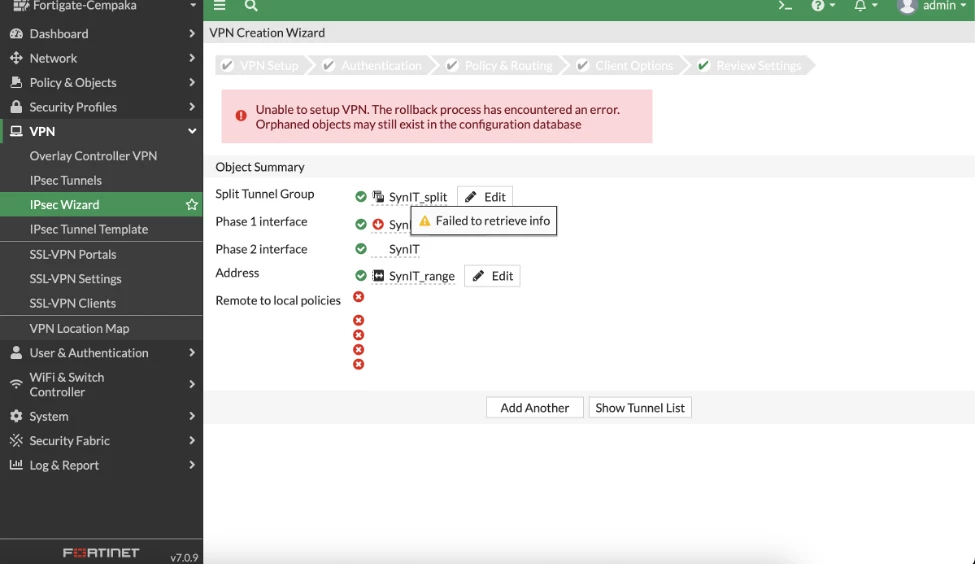Collapse the VPN menu chevron
Image resolution: width=977 pixels, height=564 pixels.
[x=192, y=131]
